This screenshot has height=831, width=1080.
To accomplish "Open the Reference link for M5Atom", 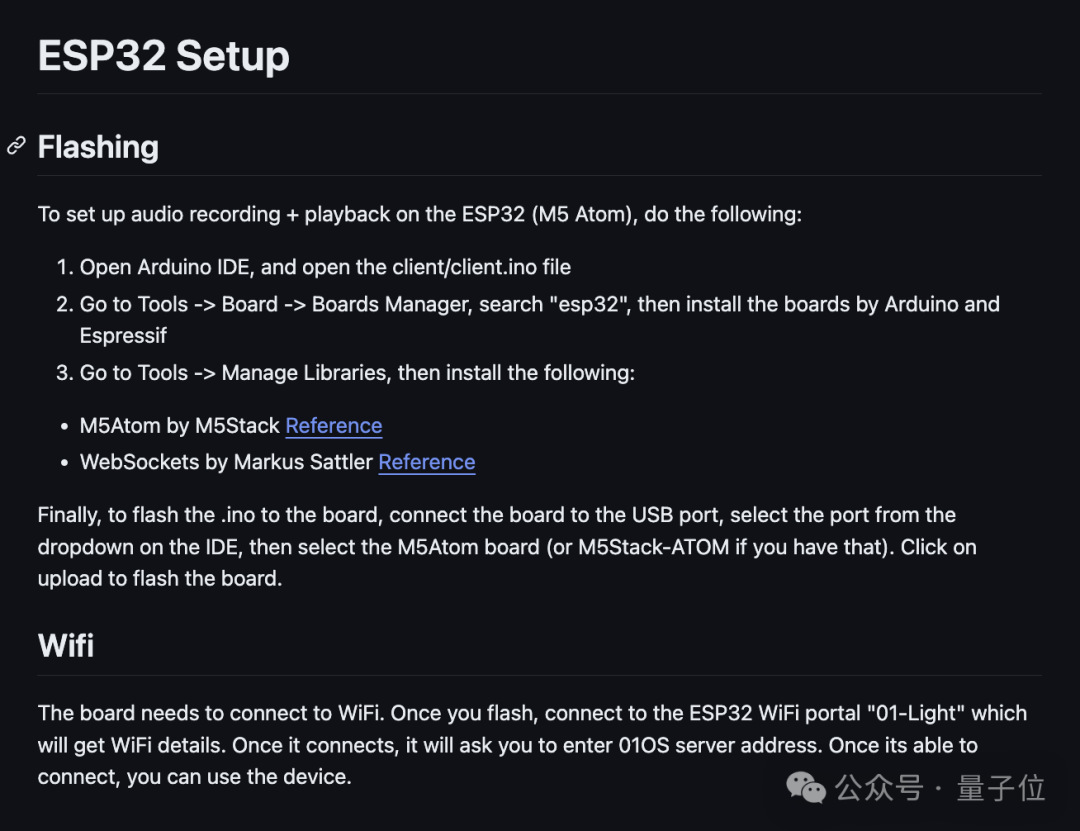I will click(333, 425).
